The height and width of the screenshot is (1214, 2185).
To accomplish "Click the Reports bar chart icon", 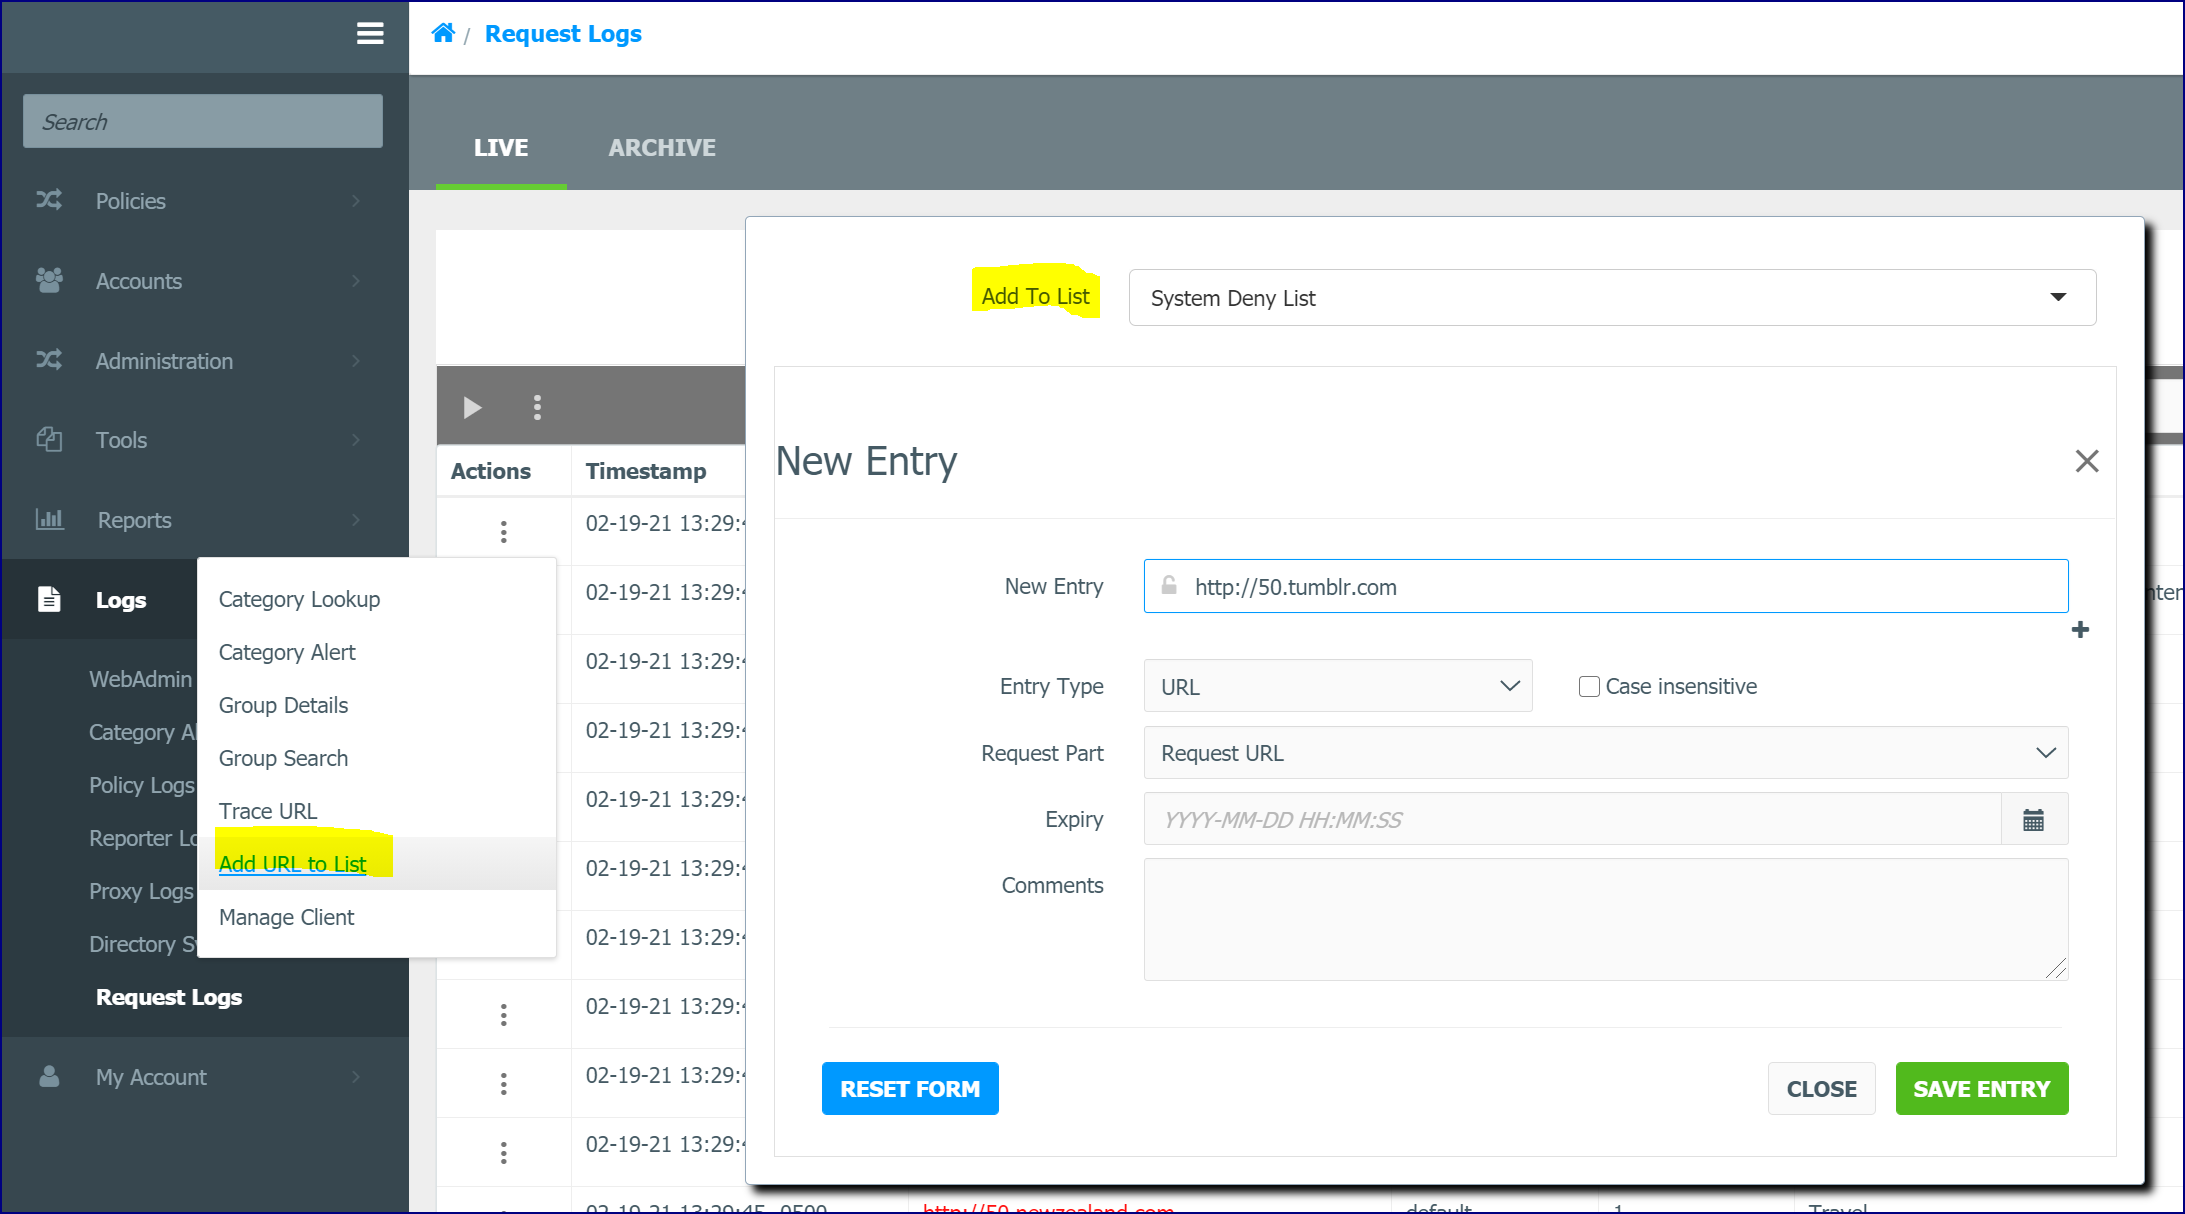I will click(49, 519).
